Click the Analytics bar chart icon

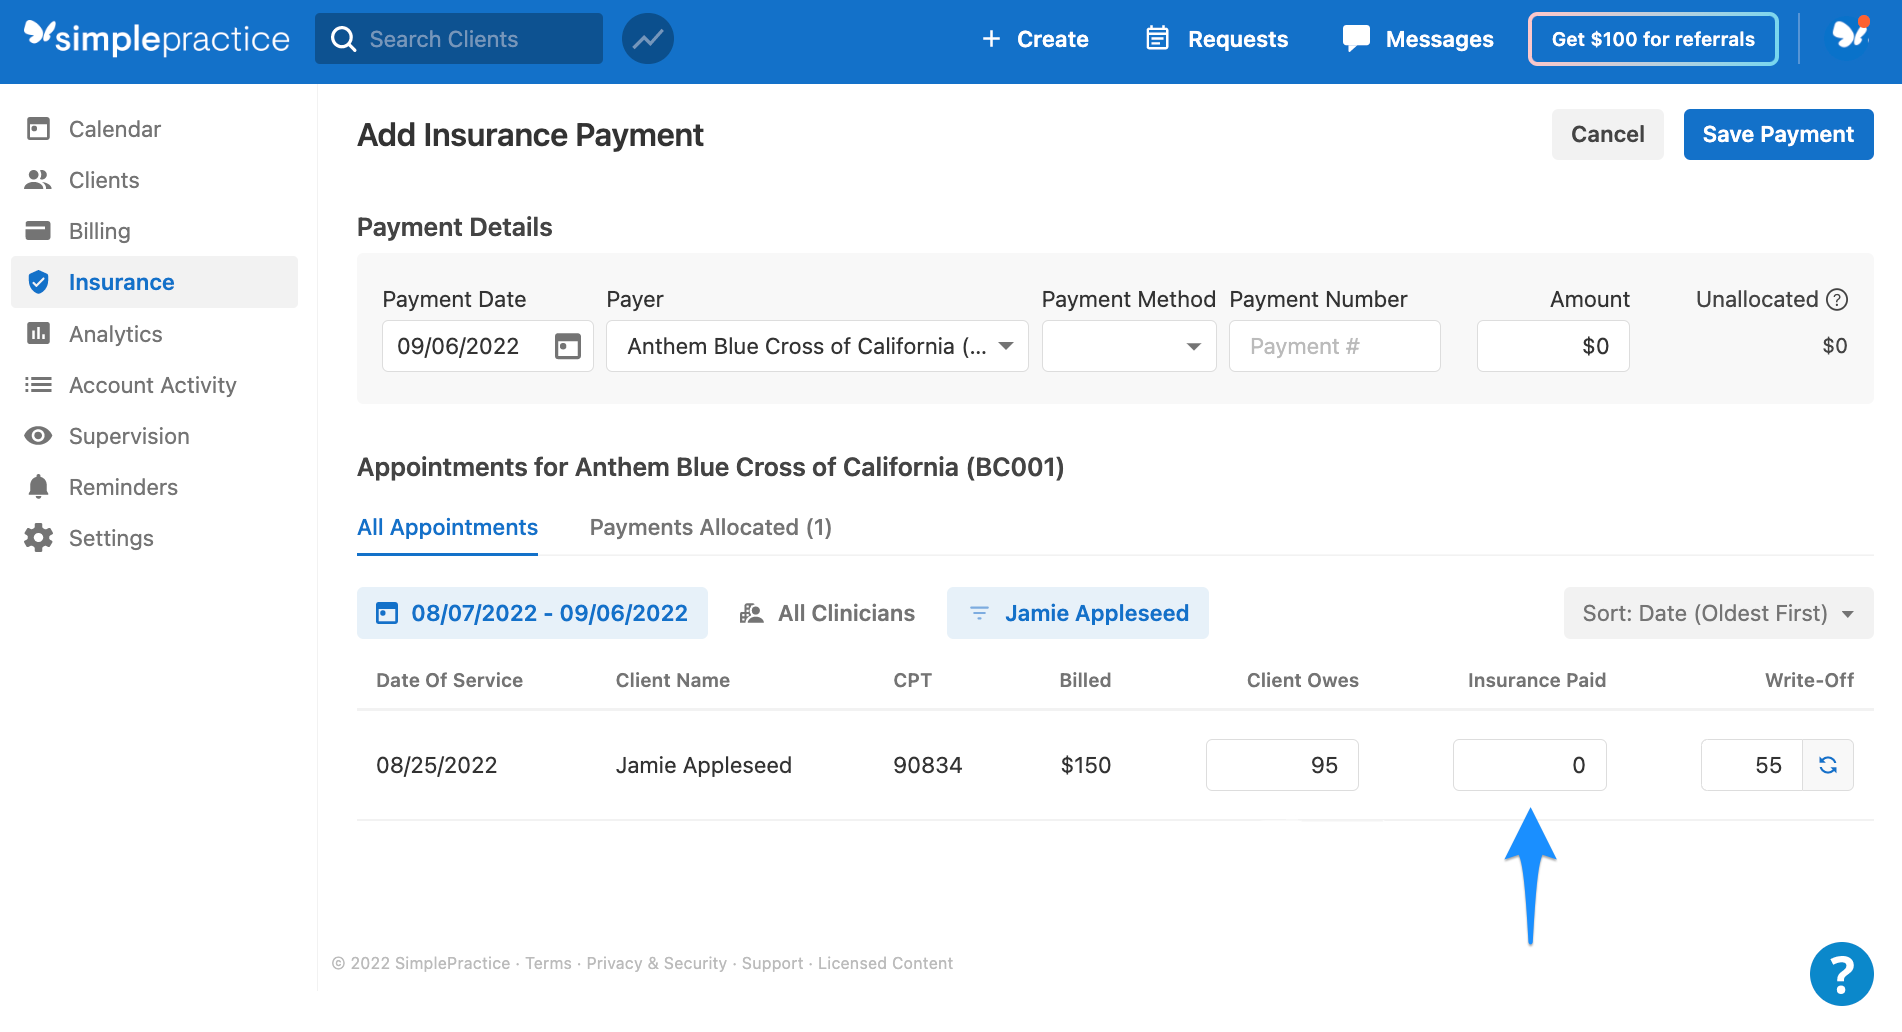(x=38, y=333)
